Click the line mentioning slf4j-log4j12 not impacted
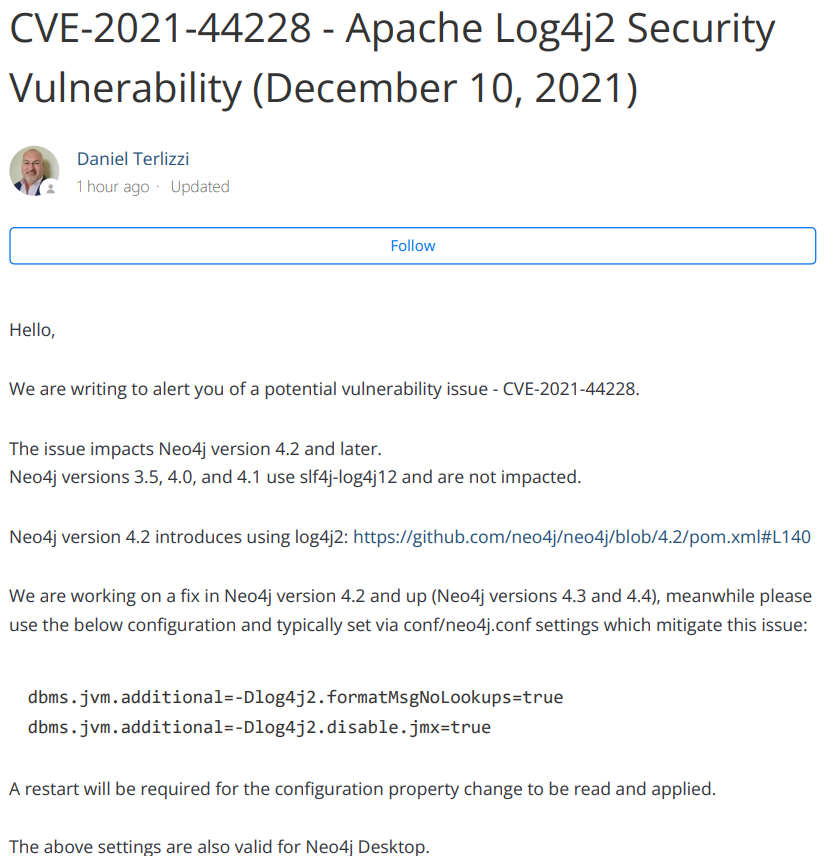This screenshot has height=856, width=824. [295, 477]
